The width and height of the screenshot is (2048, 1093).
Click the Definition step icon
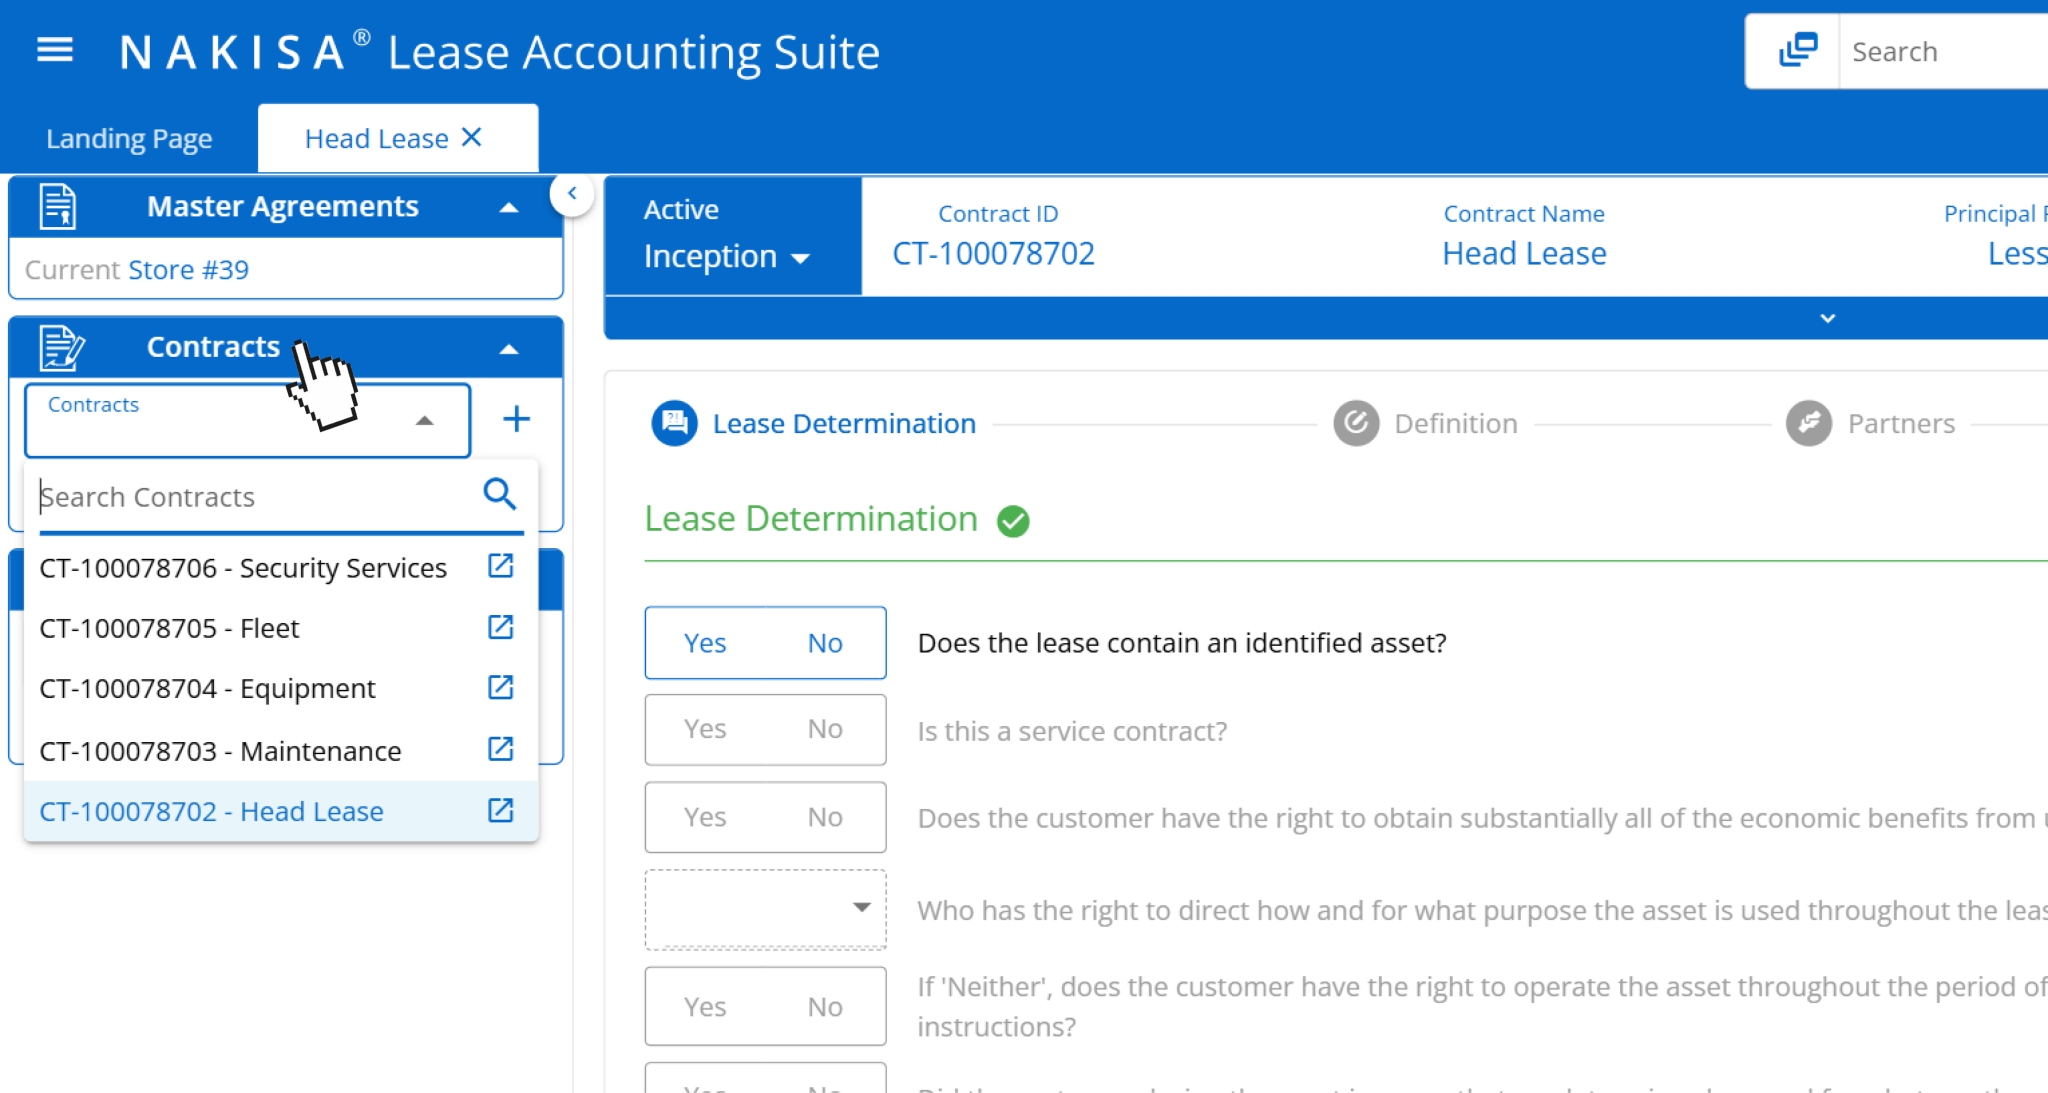point(1356,423)
